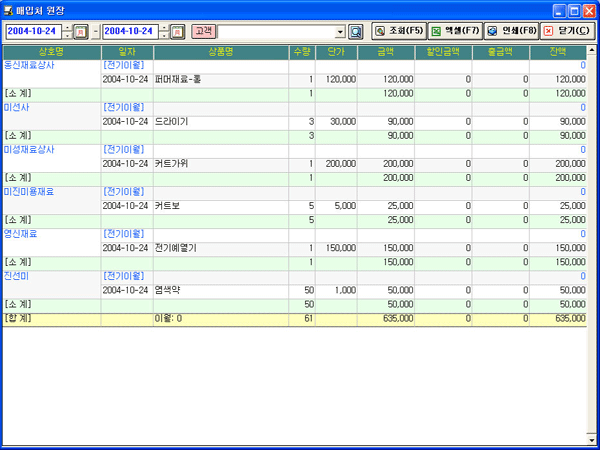
Task: Click product 전기예열기
Action: [176, 248]
